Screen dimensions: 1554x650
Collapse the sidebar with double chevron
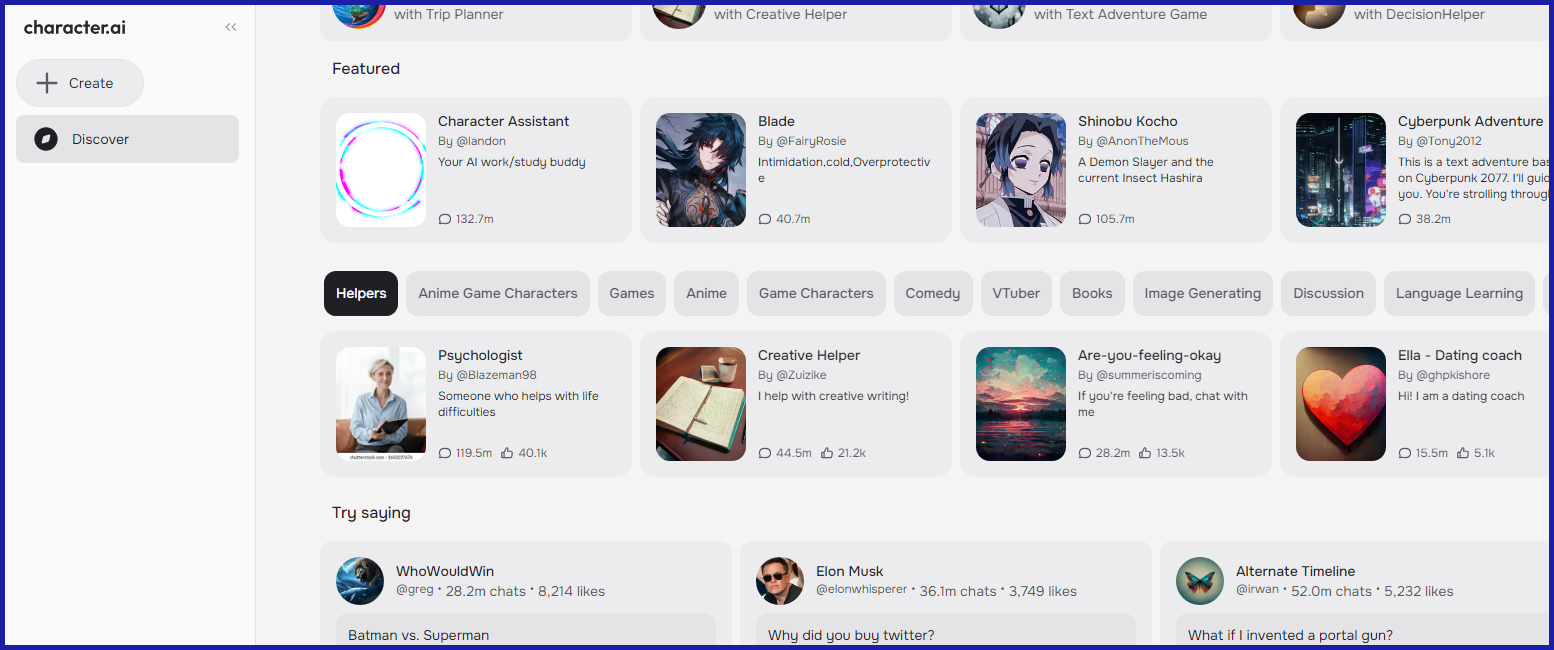point(231,27)
